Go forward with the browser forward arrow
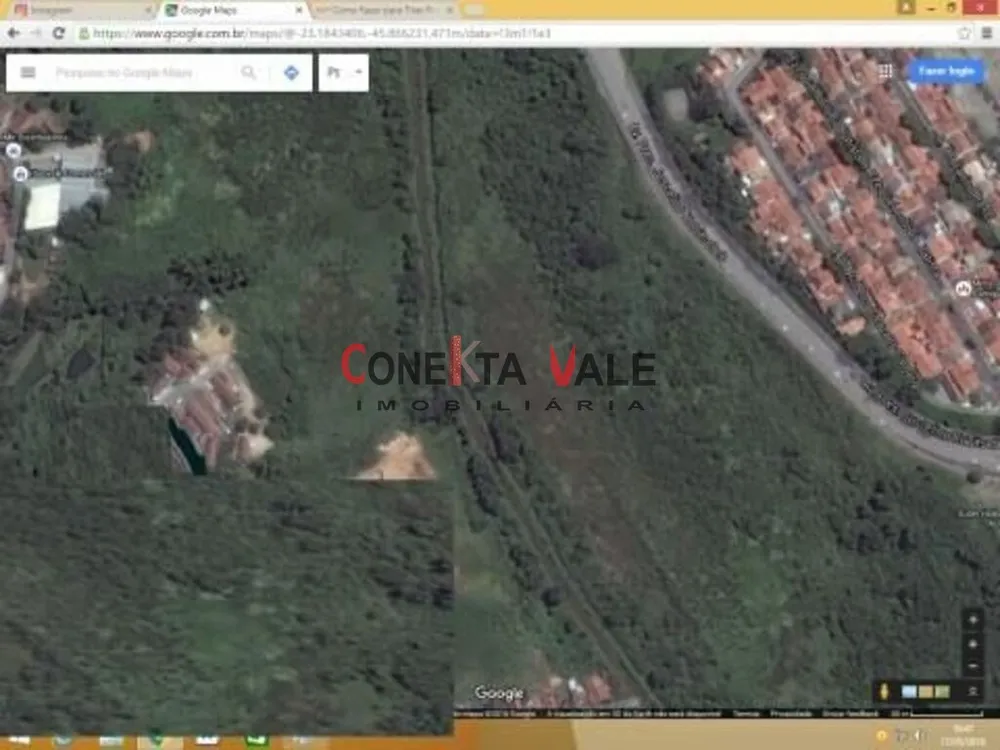Viewport: 1000px width, 750px height. point(36,33)
